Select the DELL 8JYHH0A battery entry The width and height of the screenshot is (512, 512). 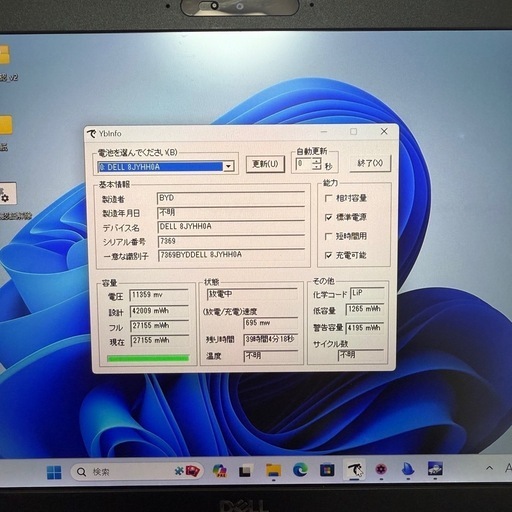pos(160,167)
